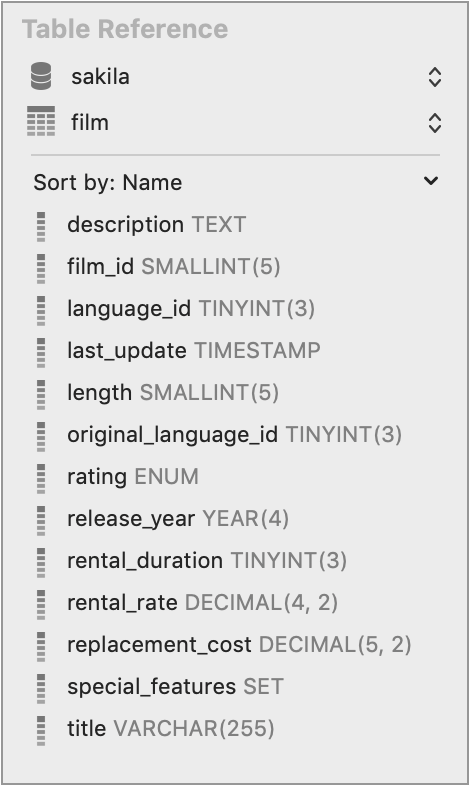Click the Table Reference panel heading

[125, 29]
